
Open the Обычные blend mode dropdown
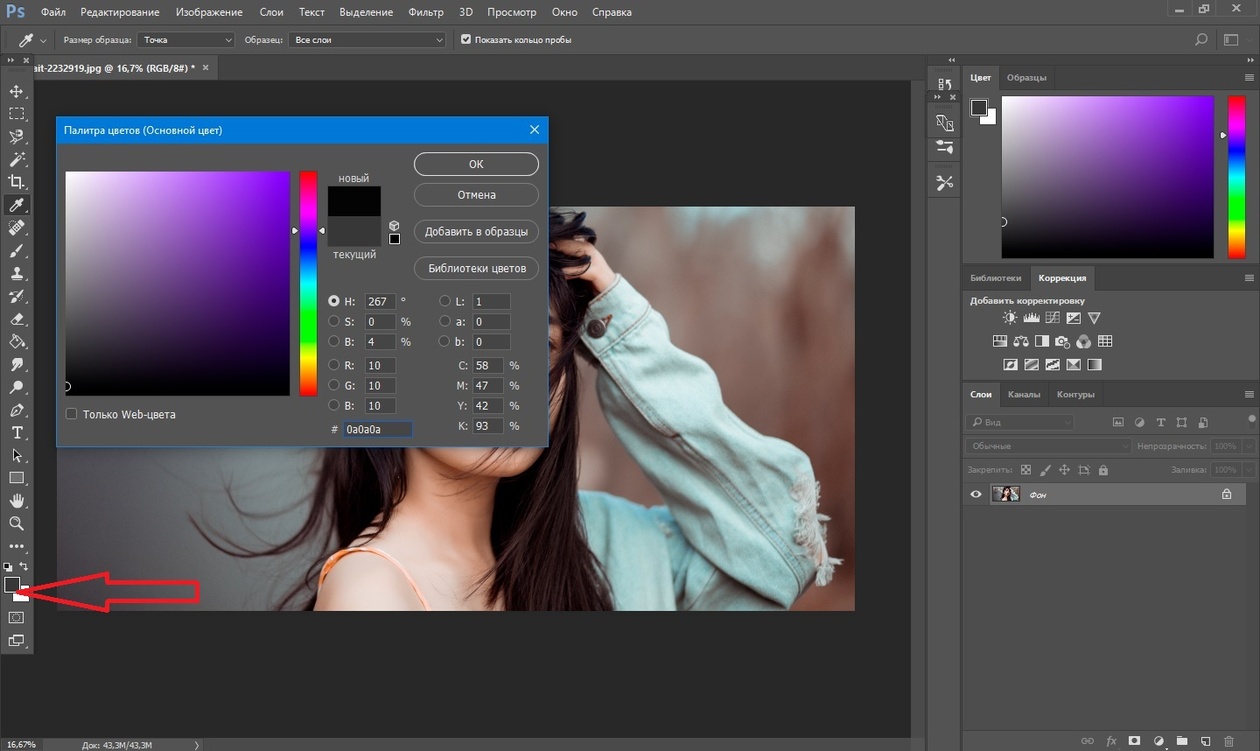(1048, 446)
